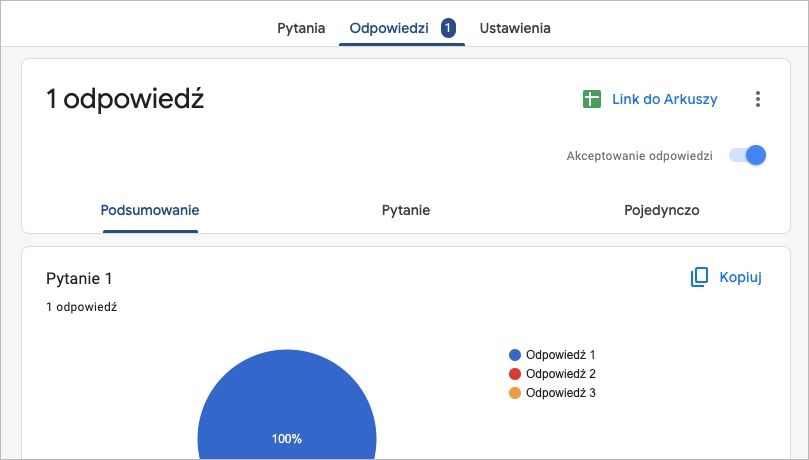Click the response count badge on Odpowiedzi
The width and height of the screenshot is (809, 460).
tap(448, 28)
